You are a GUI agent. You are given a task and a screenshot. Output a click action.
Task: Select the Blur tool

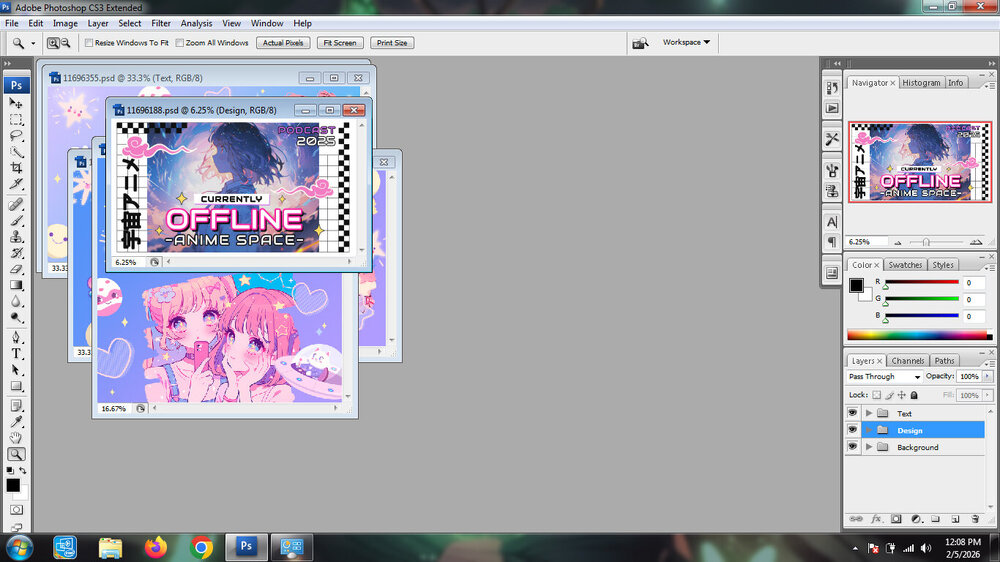[16, 302]
